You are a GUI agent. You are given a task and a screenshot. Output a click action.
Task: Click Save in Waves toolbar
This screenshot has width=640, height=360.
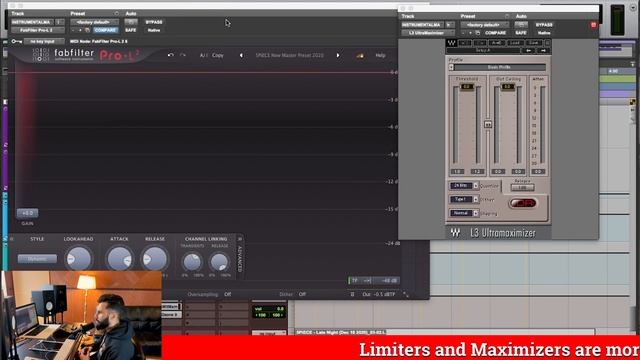[x=533, y=42]
